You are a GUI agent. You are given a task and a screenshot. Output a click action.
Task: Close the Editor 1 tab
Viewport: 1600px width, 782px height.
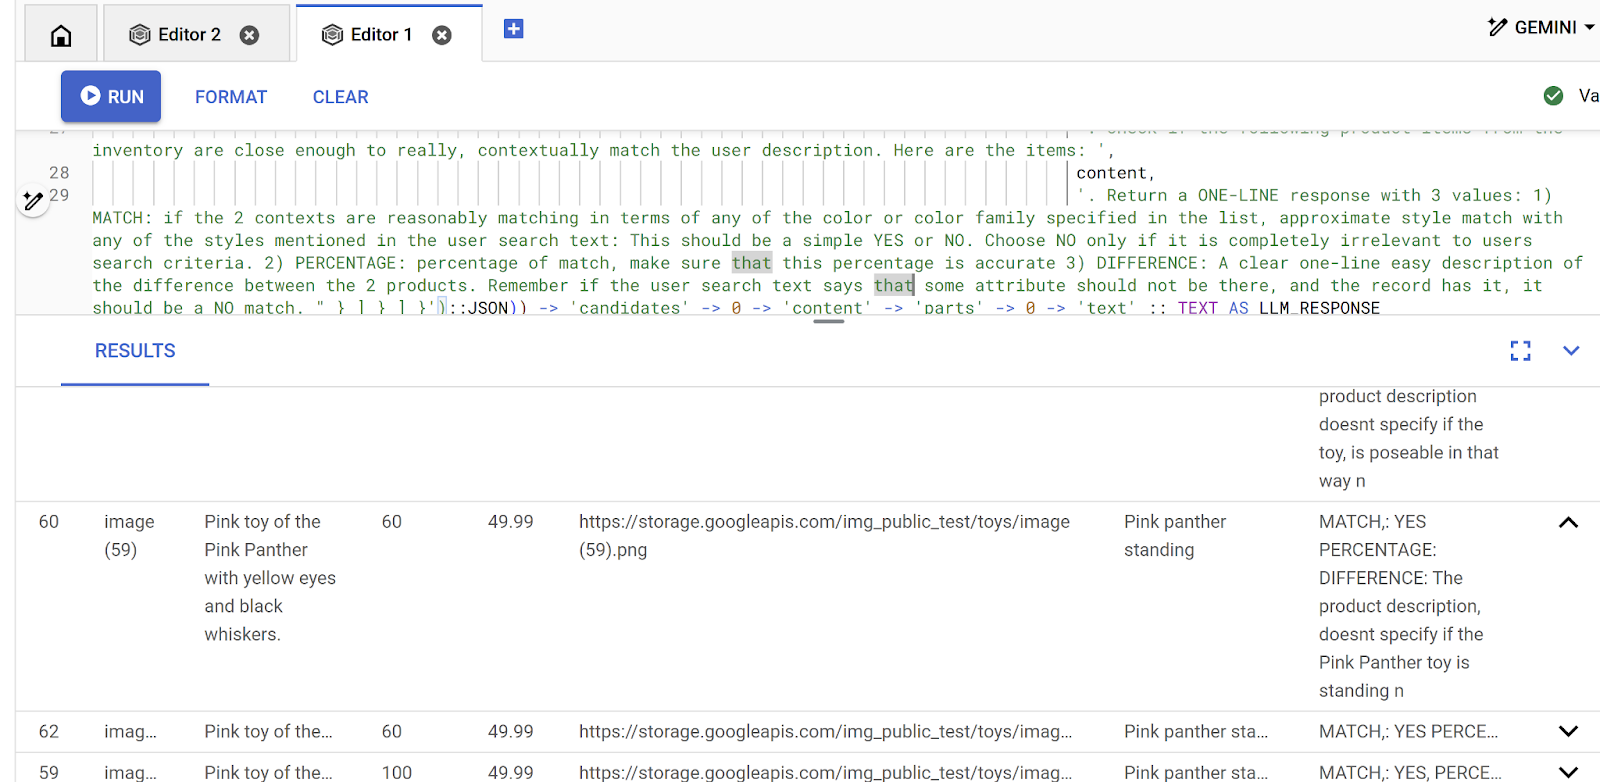[441, 35]
